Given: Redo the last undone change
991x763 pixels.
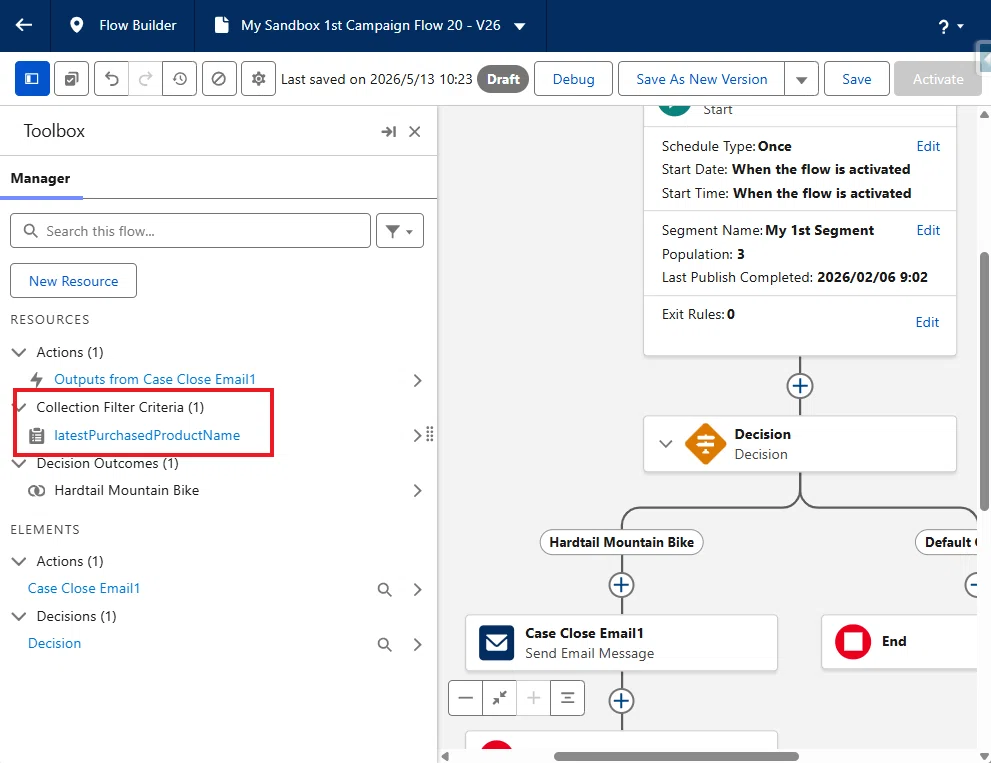Looking at the screenshot, I should (145, 78).
